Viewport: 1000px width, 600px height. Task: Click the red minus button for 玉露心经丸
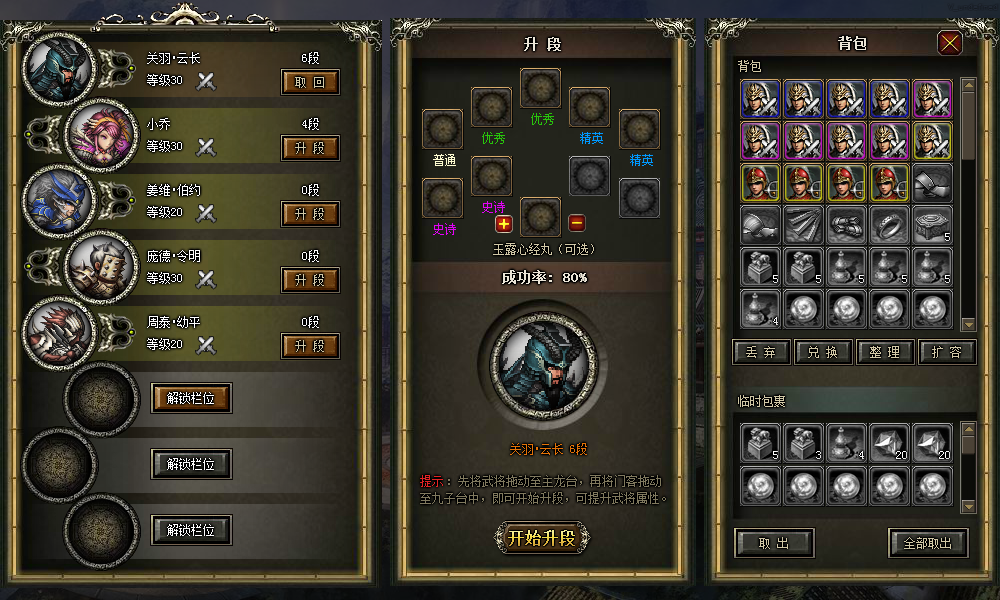tap(577, 223)
